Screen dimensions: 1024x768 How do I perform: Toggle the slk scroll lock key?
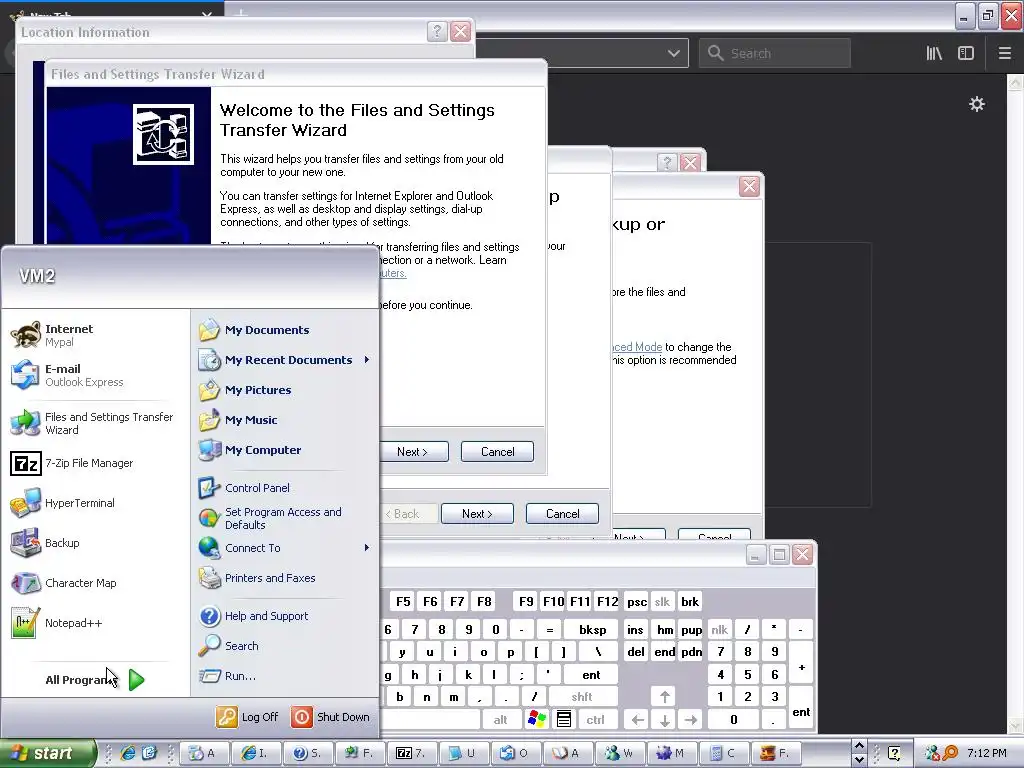coord(662,601)
